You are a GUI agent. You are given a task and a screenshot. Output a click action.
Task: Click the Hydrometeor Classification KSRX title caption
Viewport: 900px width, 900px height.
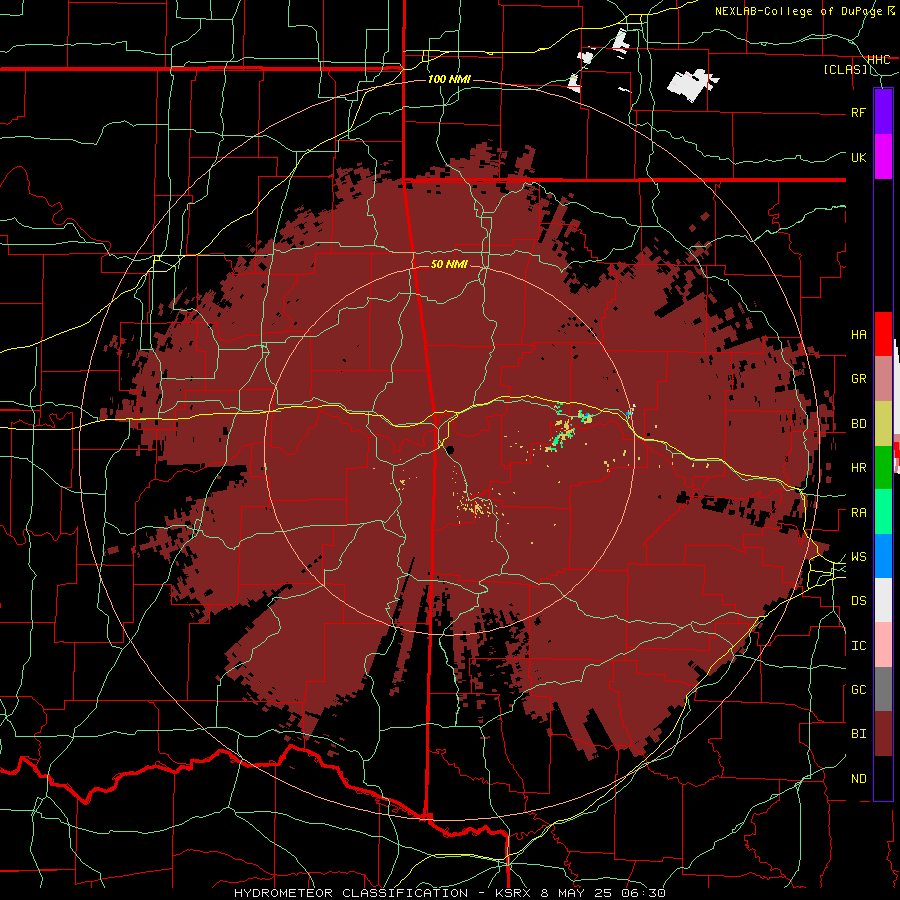coord(449,893)
